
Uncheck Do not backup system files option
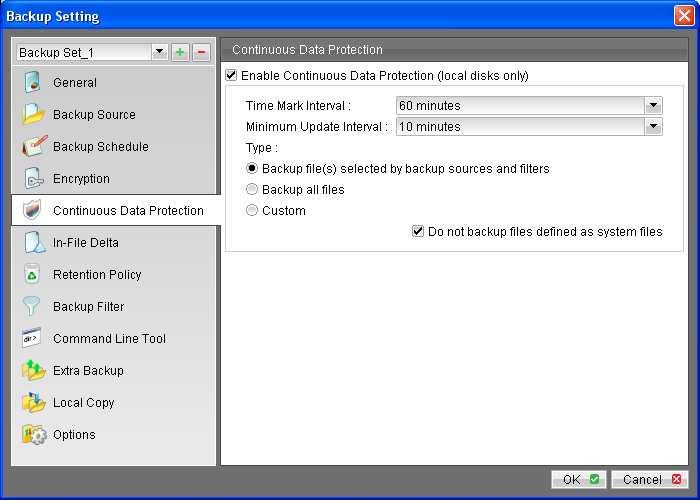click(x=419, y=232)
